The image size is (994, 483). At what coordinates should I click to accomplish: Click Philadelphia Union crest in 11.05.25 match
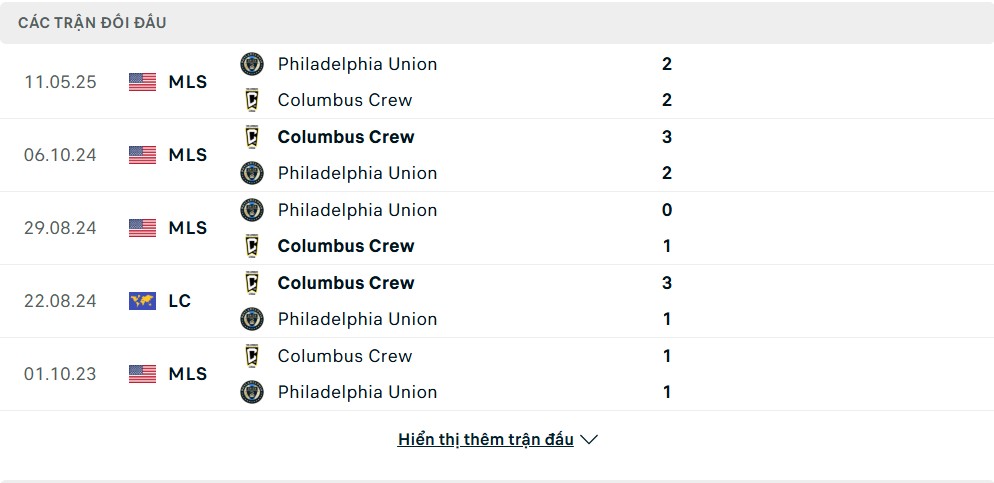coord(252,64)
